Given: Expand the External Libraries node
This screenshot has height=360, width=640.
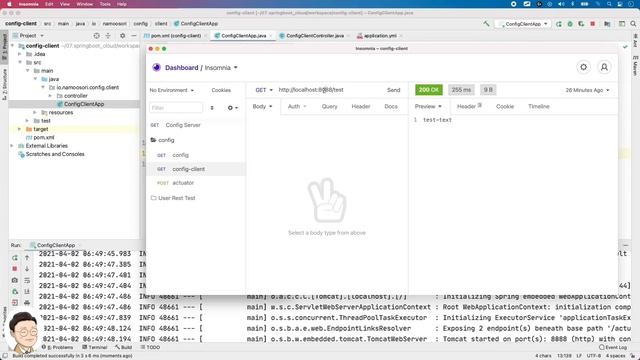Looking at the screenshot, I should point(11,146).
